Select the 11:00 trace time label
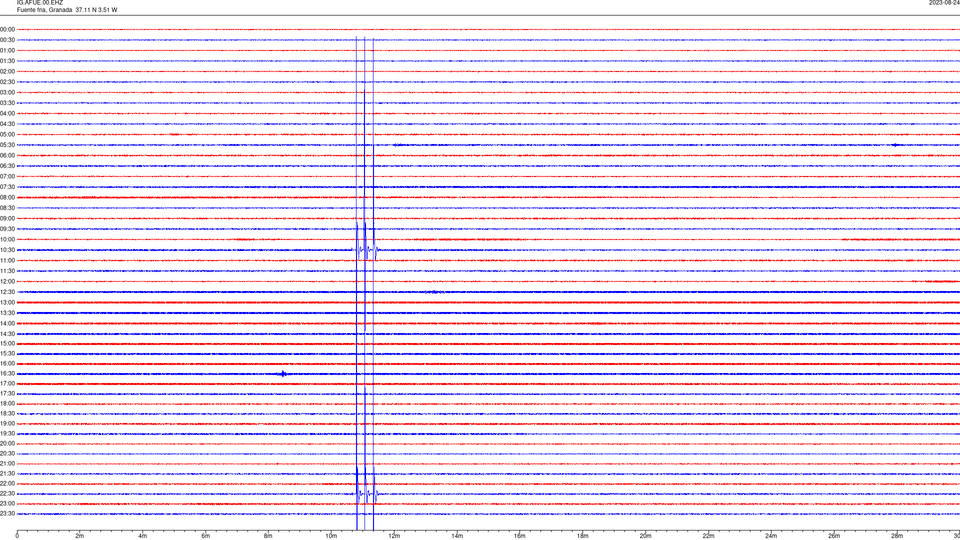 click(x=7, y=260)
